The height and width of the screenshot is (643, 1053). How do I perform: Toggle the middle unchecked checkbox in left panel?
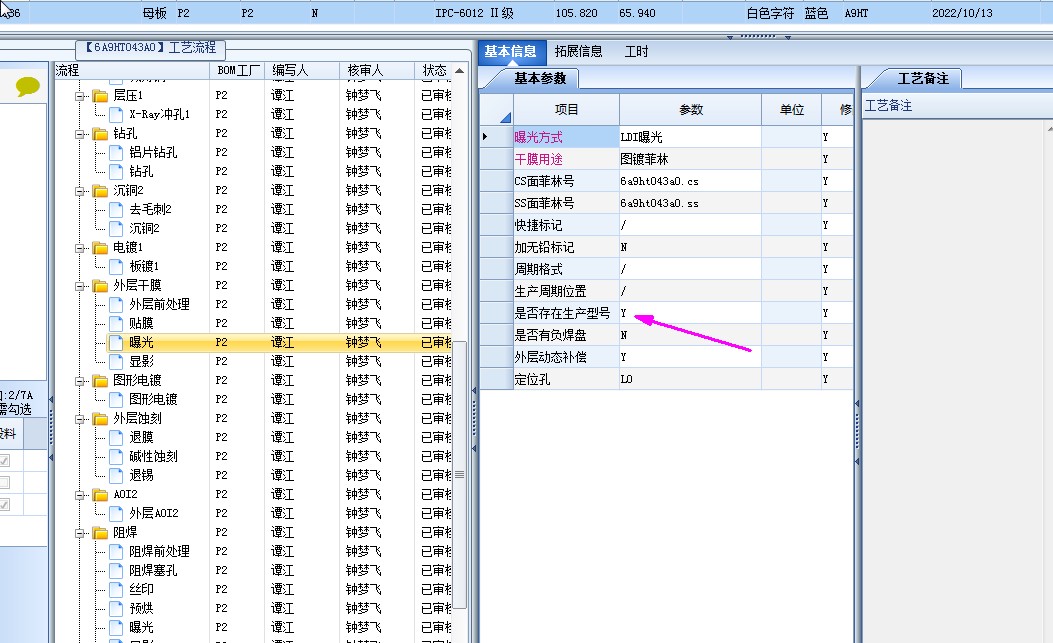[x=5, y=482]
